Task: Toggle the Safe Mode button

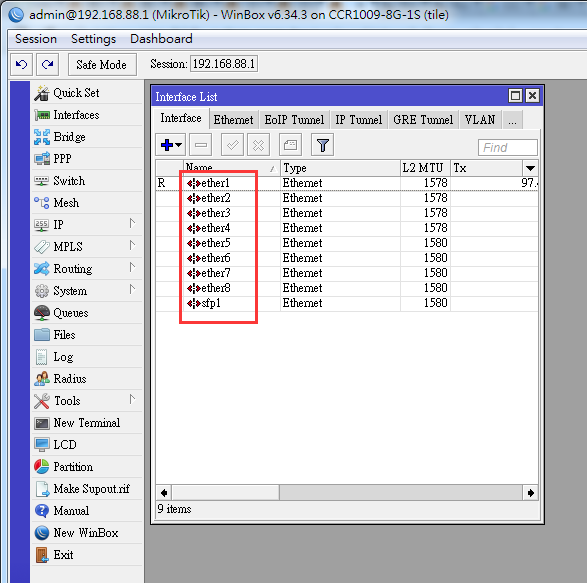Action: pos(102,64)
